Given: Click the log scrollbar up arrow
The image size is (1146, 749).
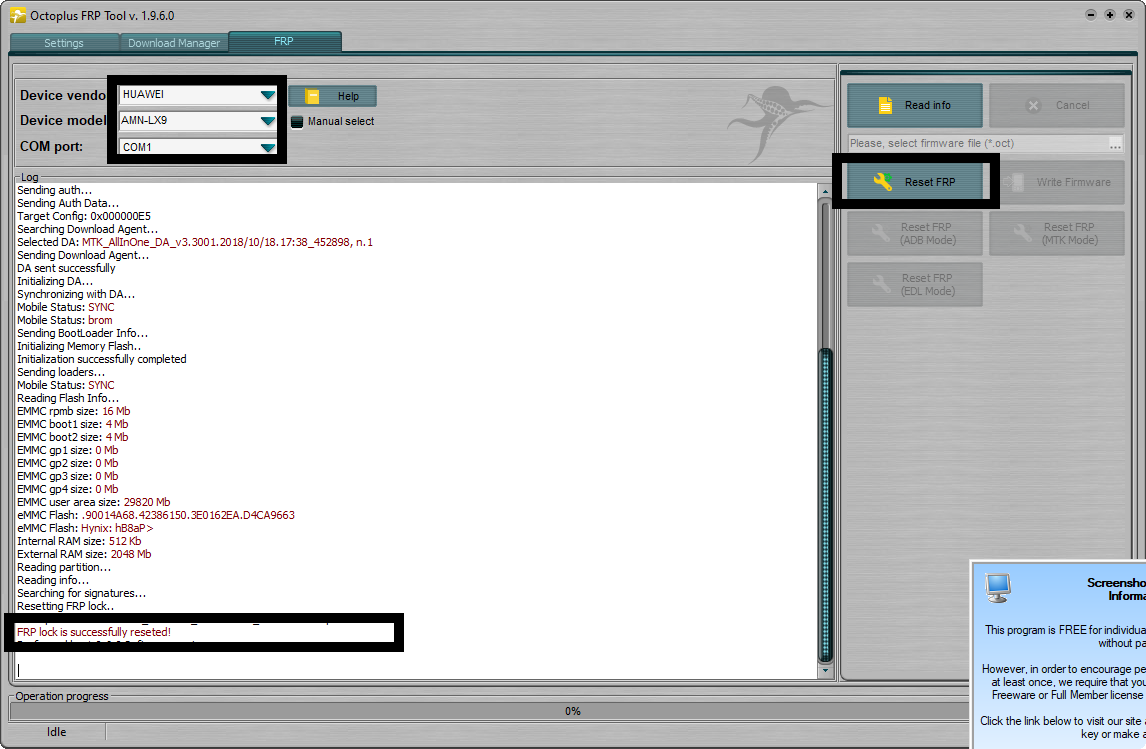Looking at the screenshot, I should click(825, 191).
